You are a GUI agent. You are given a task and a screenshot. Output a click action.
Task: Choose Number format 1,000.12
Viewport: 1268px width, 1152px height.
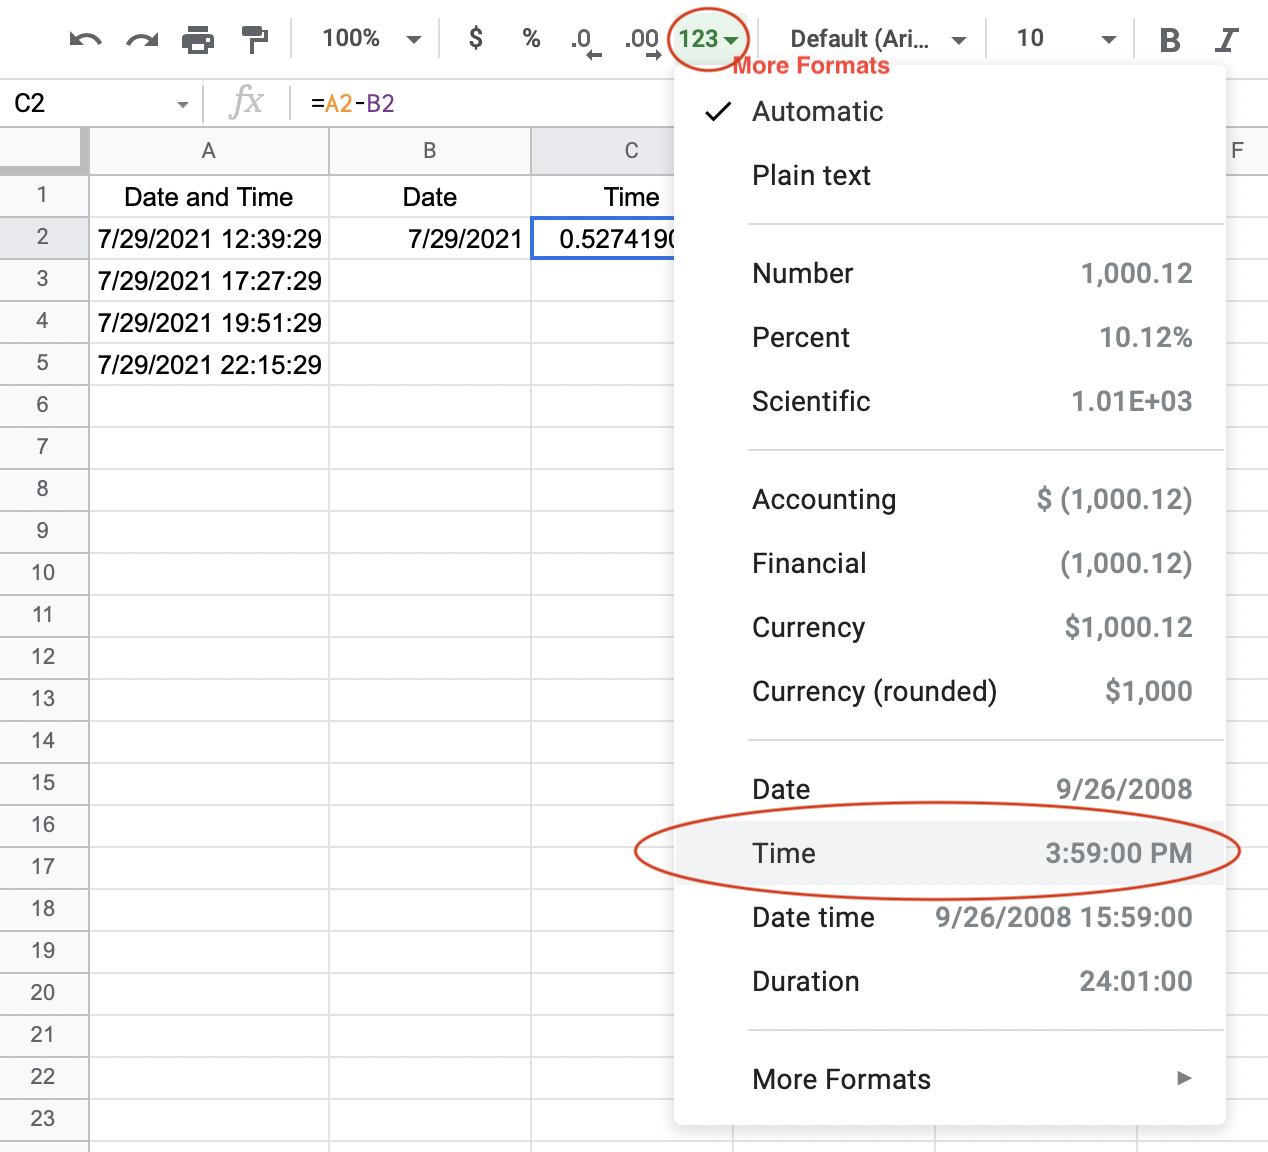pos(950,273)
